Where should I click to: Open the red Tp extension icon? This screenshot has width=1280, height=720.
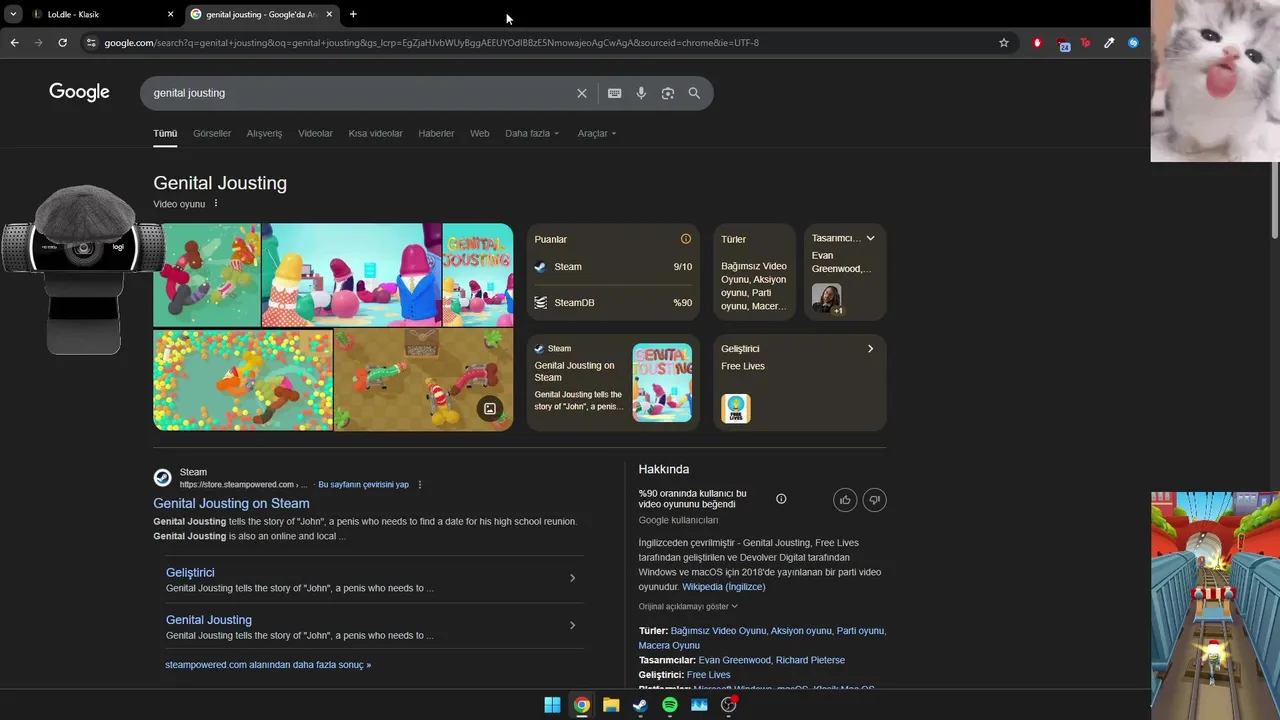(x=1086, y=43)
